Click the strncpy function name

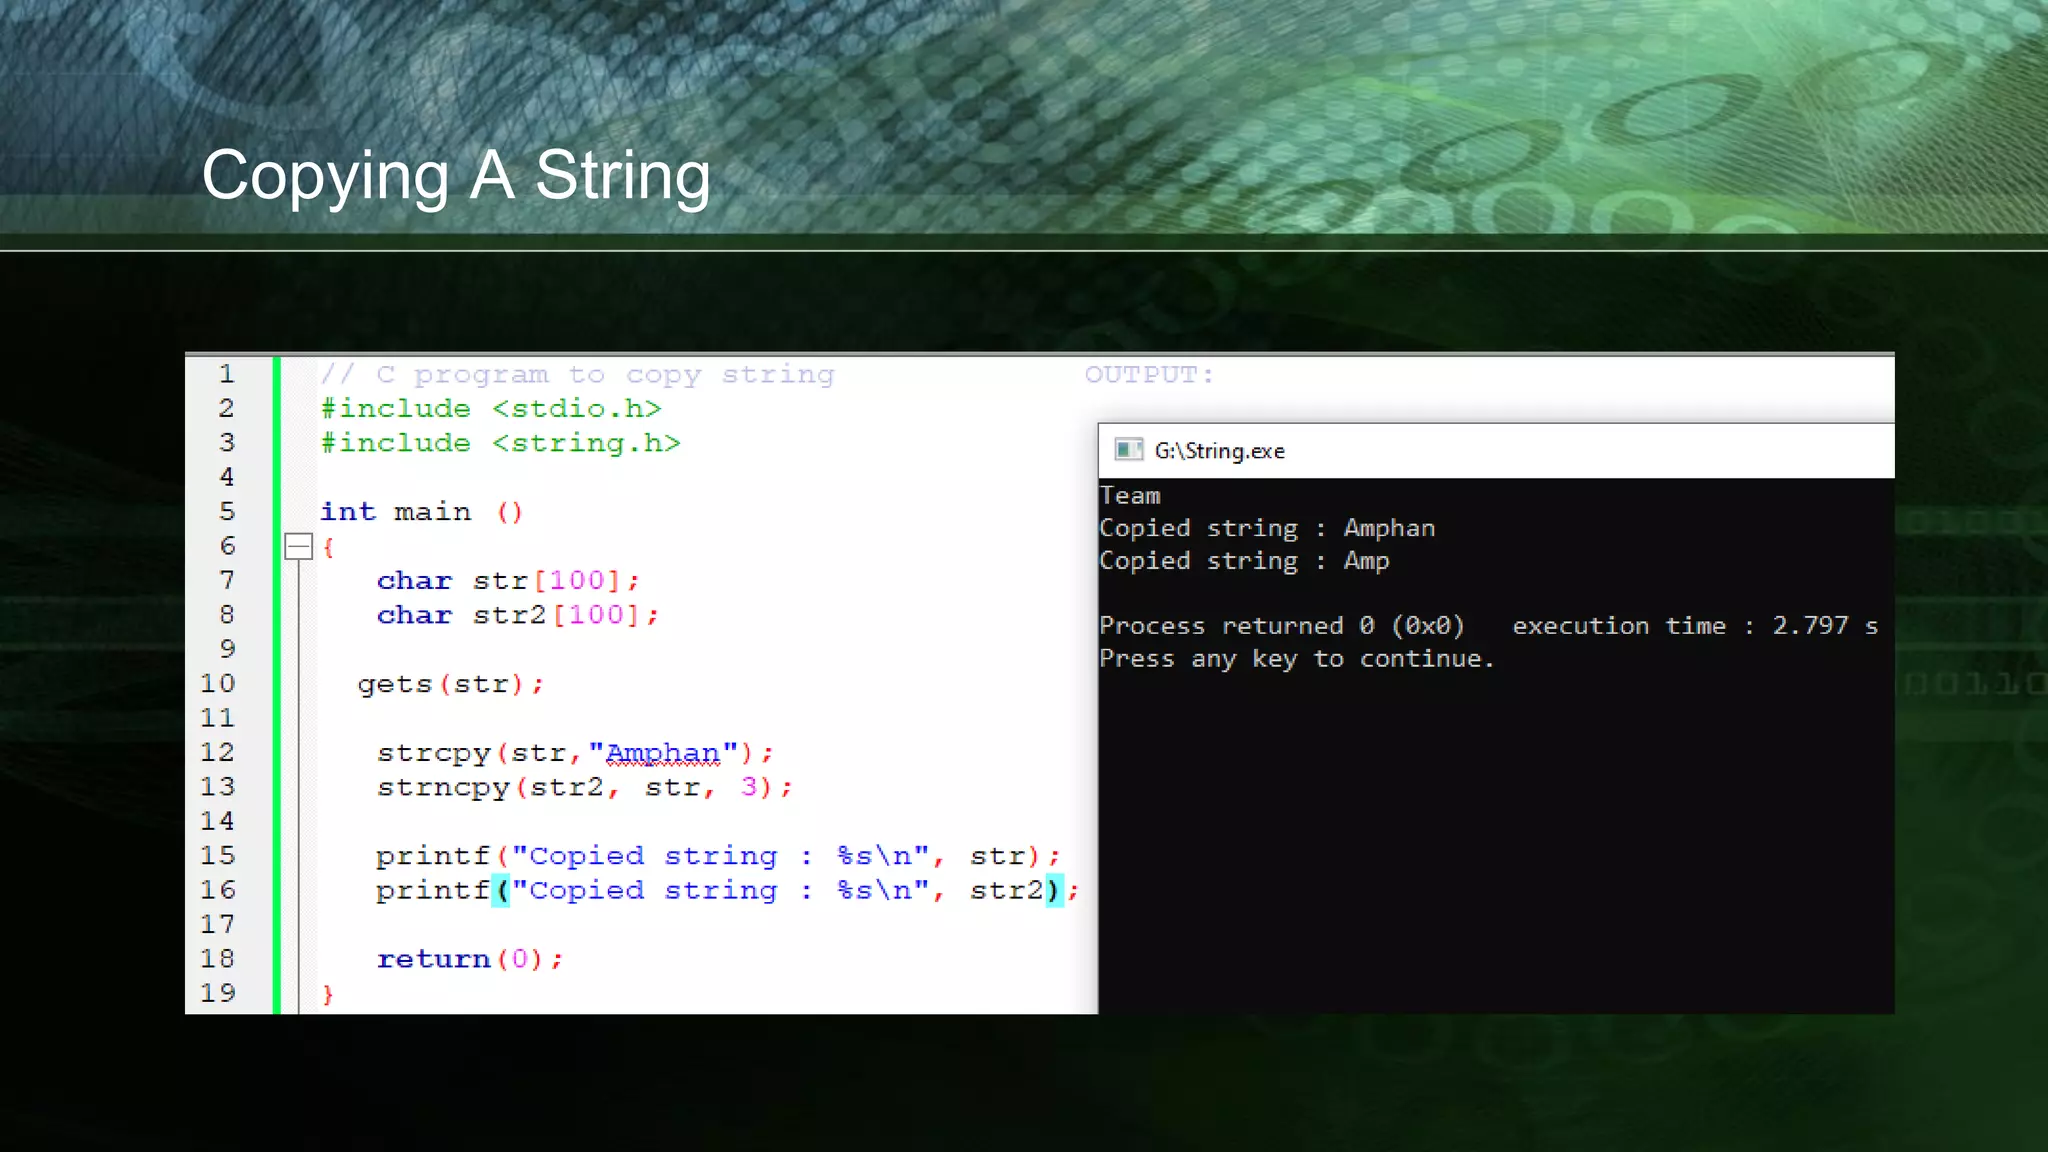tap(443, 787)
